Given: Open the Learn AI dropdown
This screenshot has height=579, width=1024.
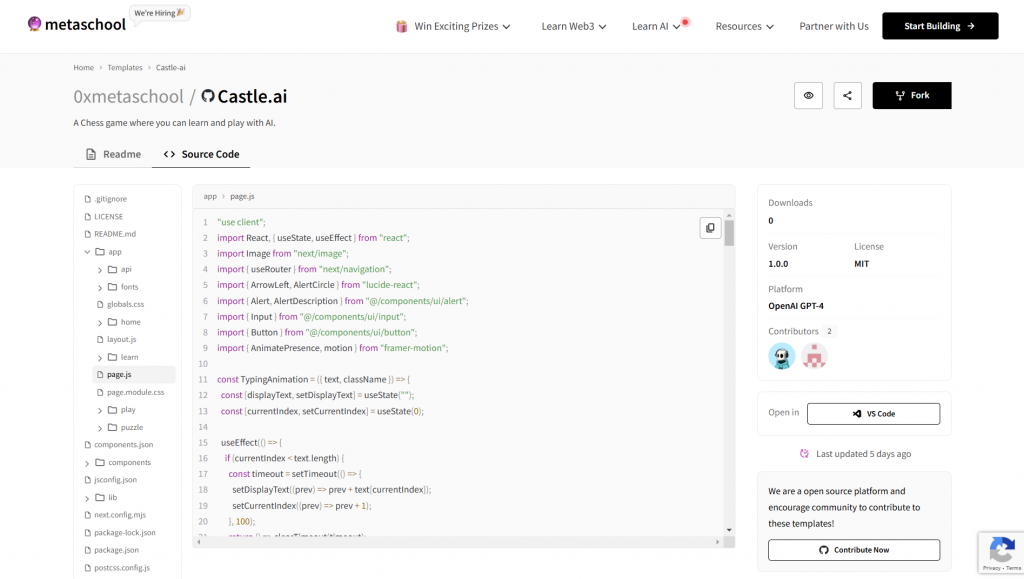Looking at the screenshot, I should (x=651, y=26).
